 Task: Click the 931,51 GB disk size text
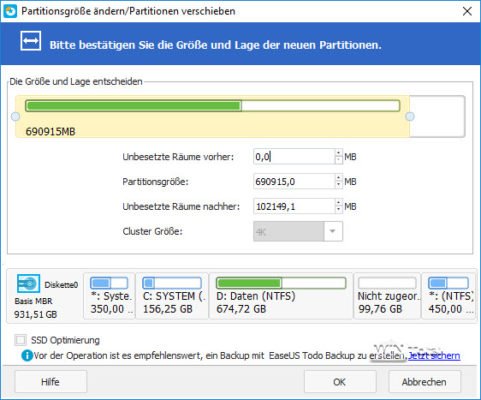(x=36, y=314)
